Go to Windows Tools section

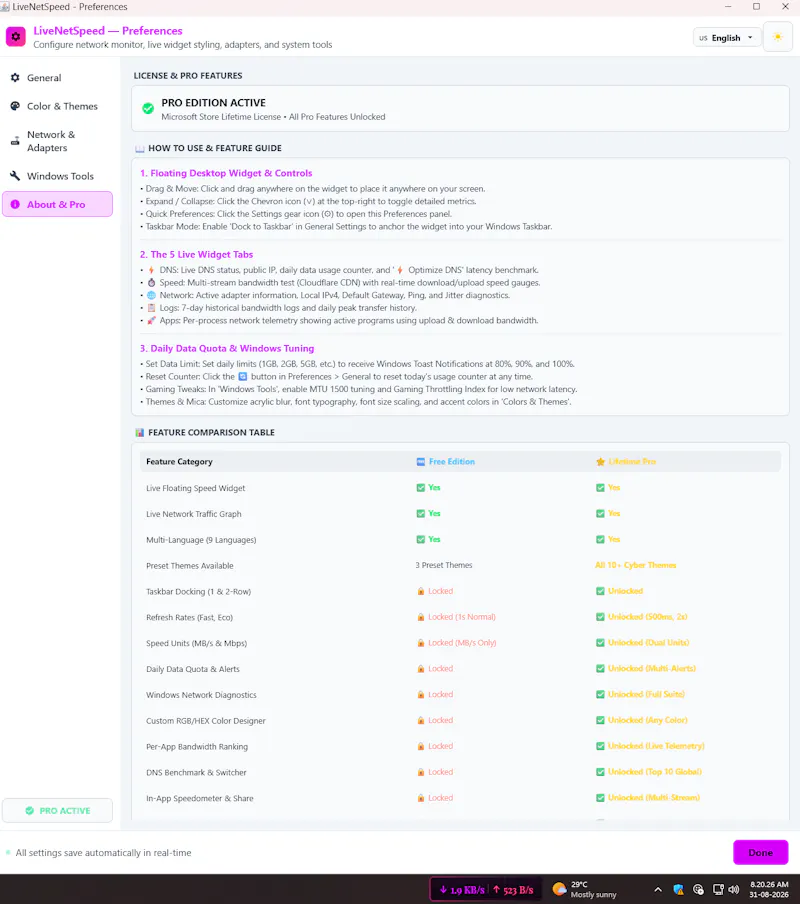point(57,176)
